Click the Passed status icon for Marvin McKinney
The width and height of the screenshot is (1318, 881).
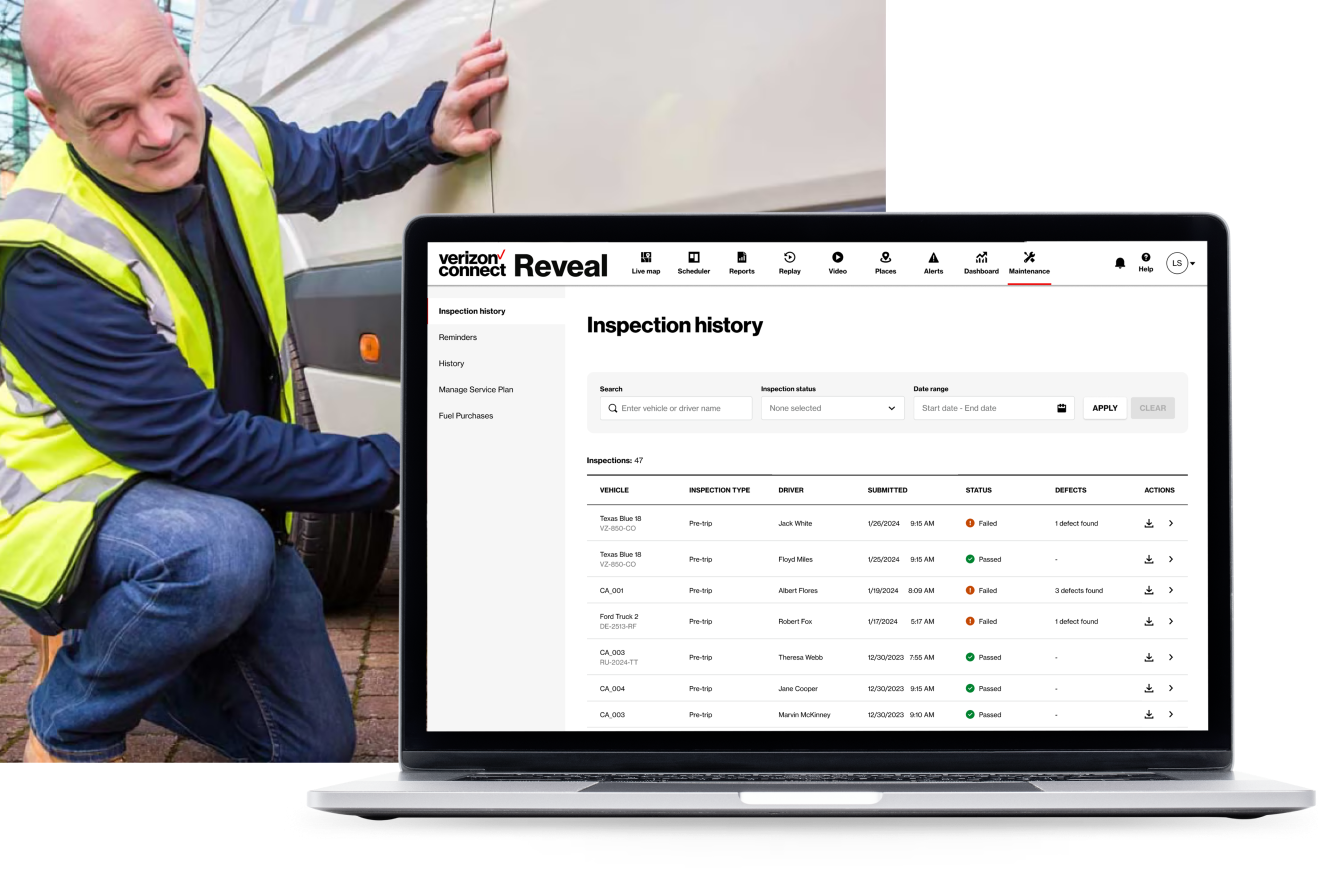click(x=970, y=714)
